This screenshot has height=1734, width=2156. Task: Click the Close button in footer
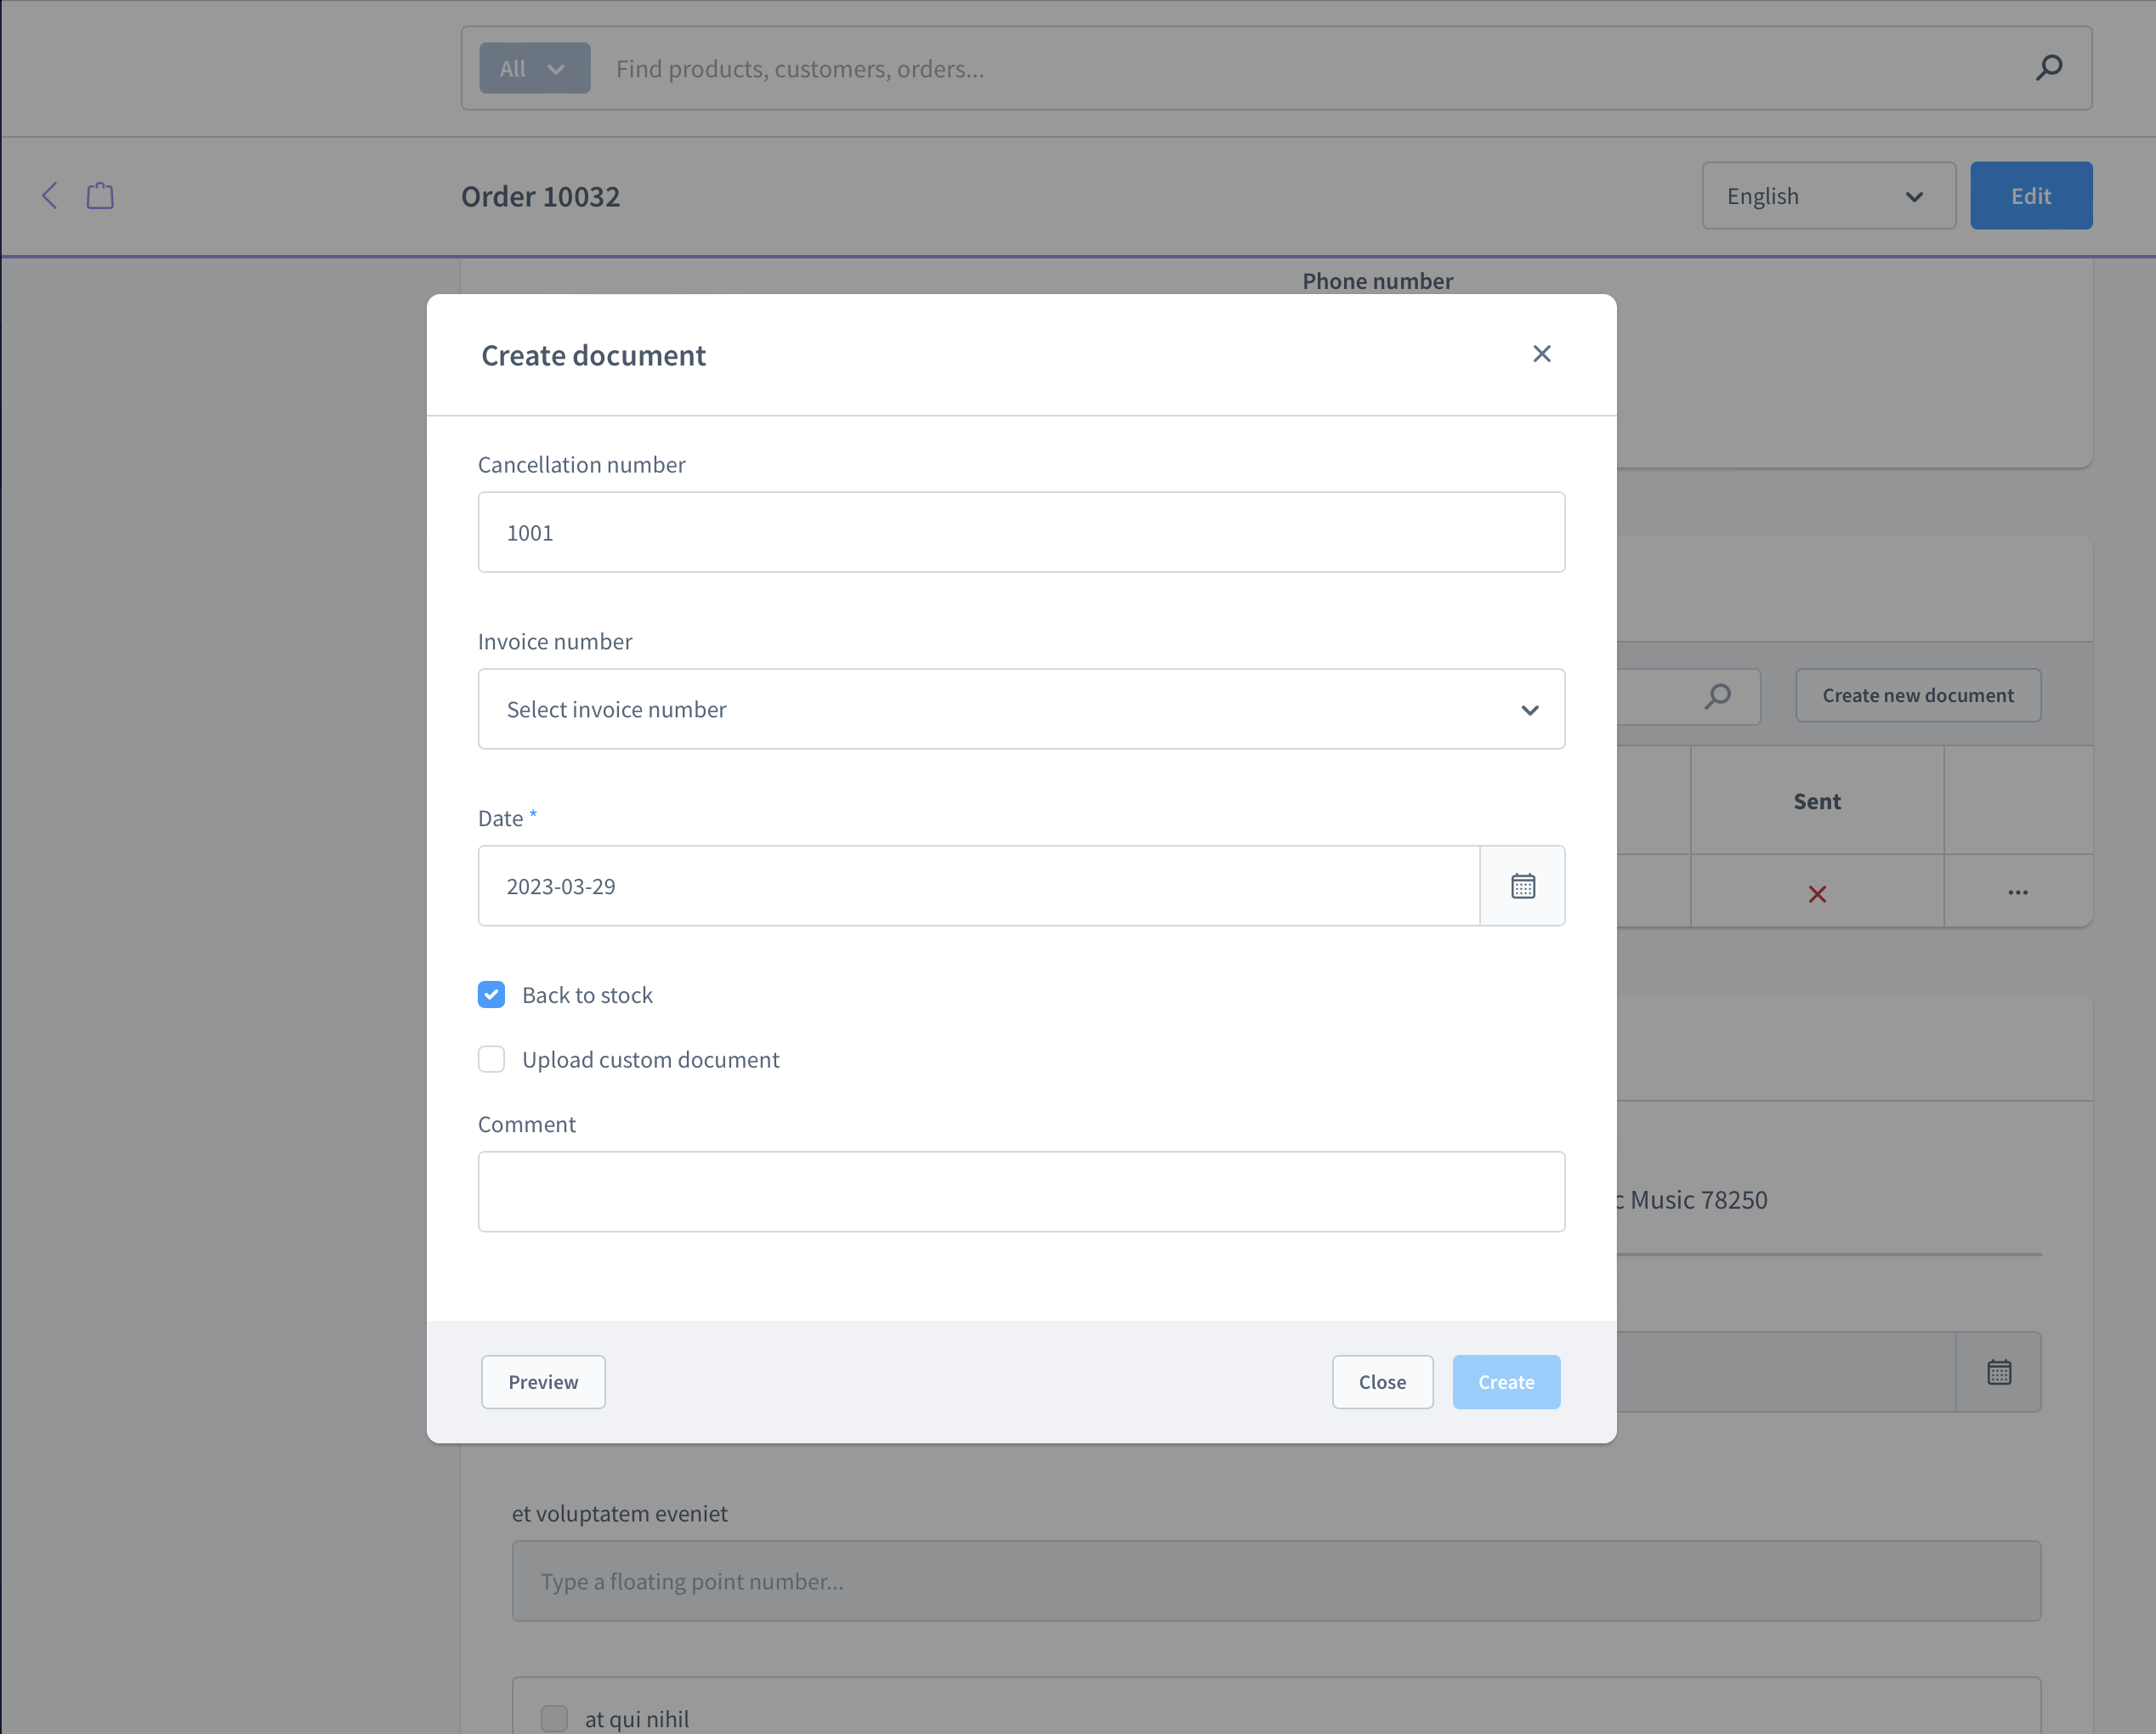(1382, 1382)
